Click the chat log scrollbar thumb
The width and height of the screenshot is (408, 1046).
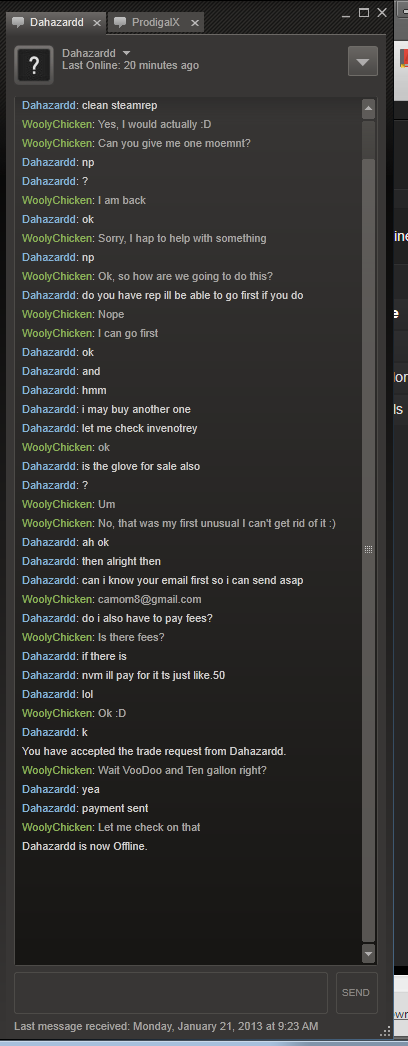coord(369,550)
